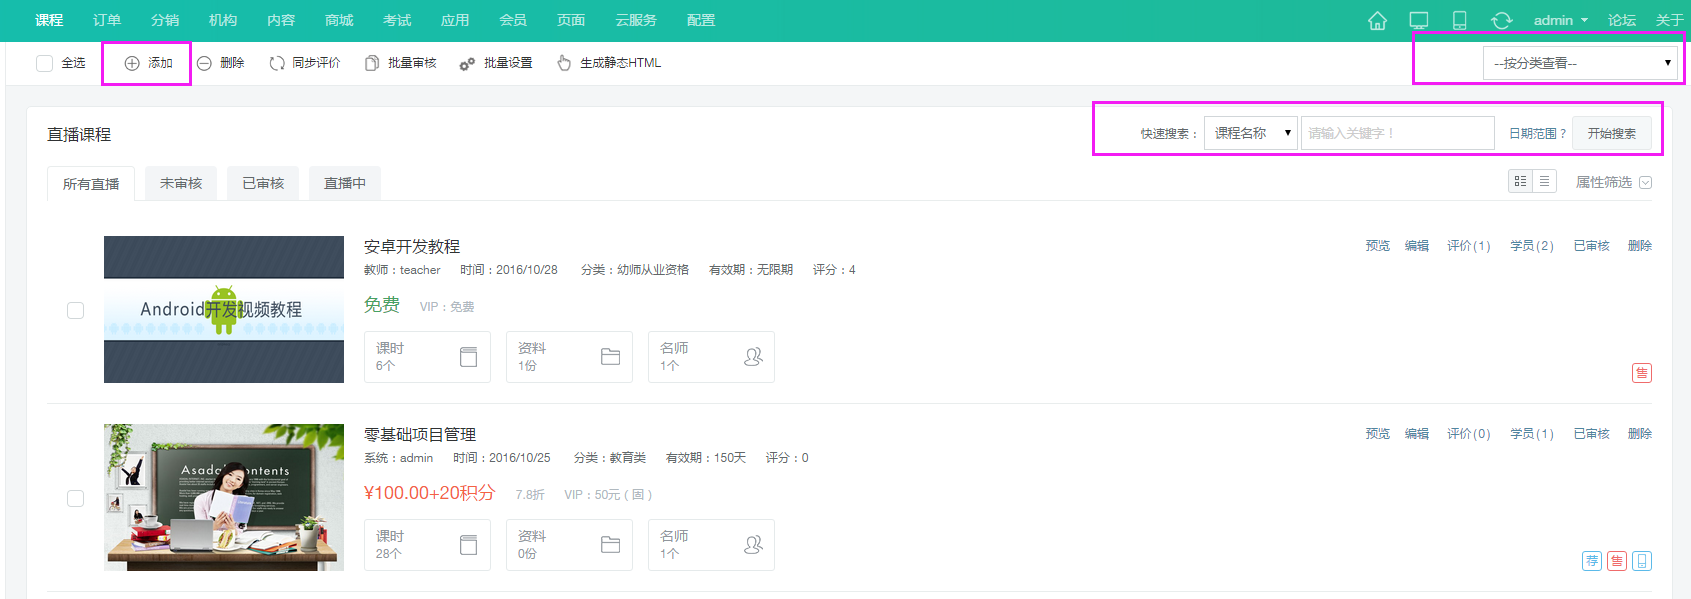This screenshot has width=1691, height=599.
Task: Open the desktop monitor preview icon
Action: click(1418, 21)
